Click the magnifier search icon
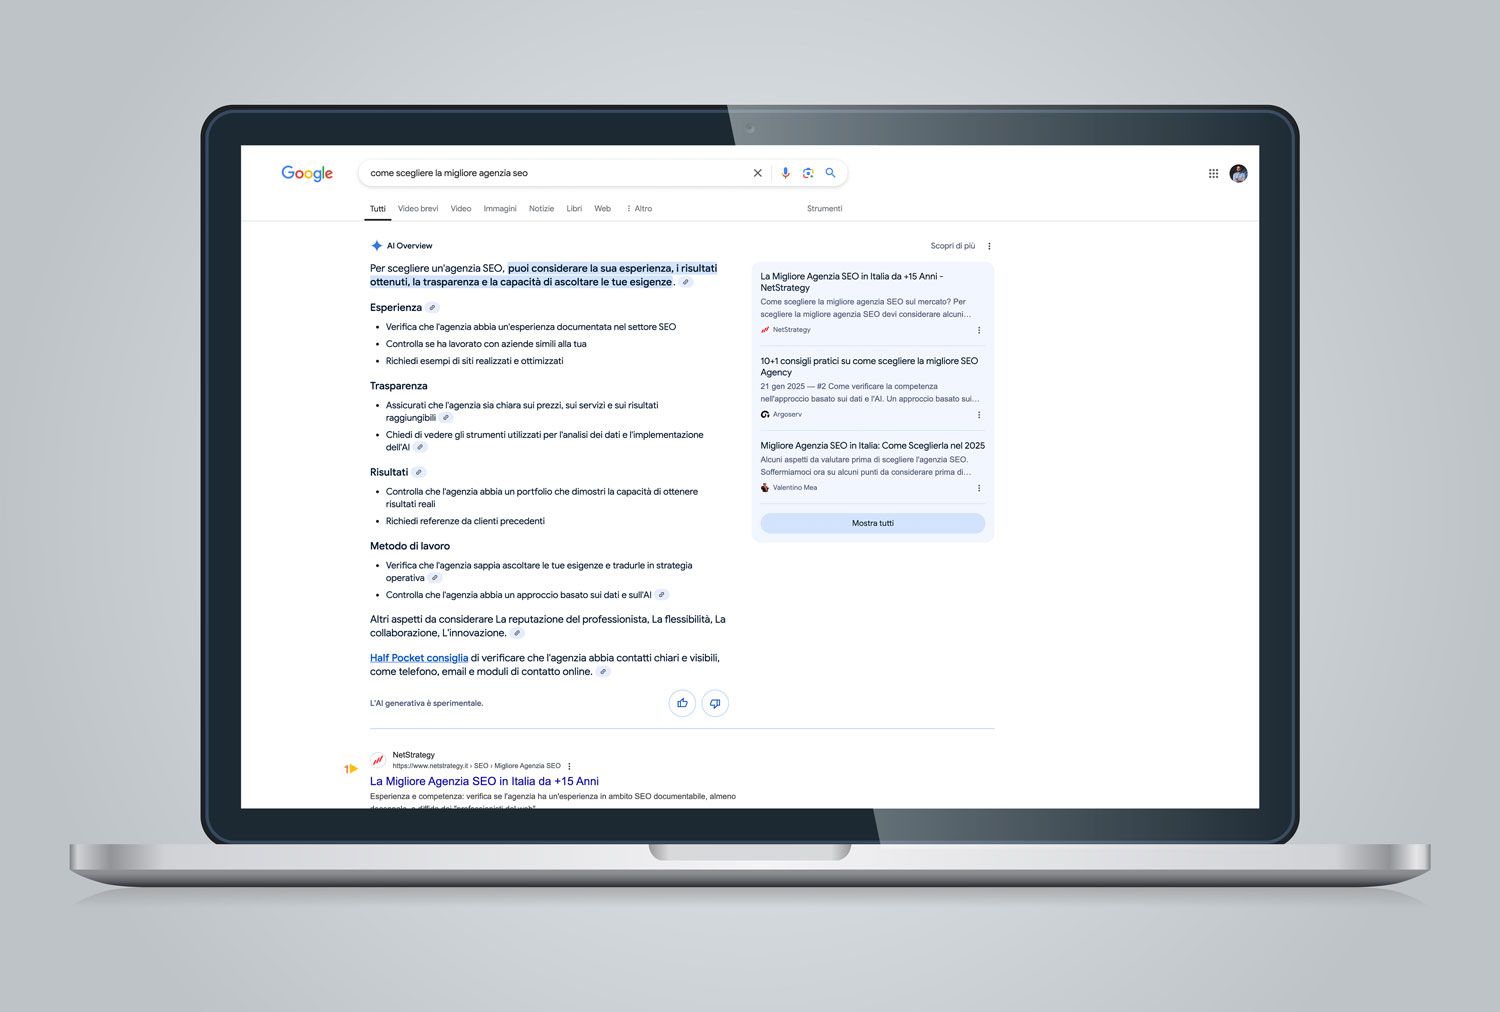The height and width of the screenshot is (1012, 1500). click(x=830, y=173)
